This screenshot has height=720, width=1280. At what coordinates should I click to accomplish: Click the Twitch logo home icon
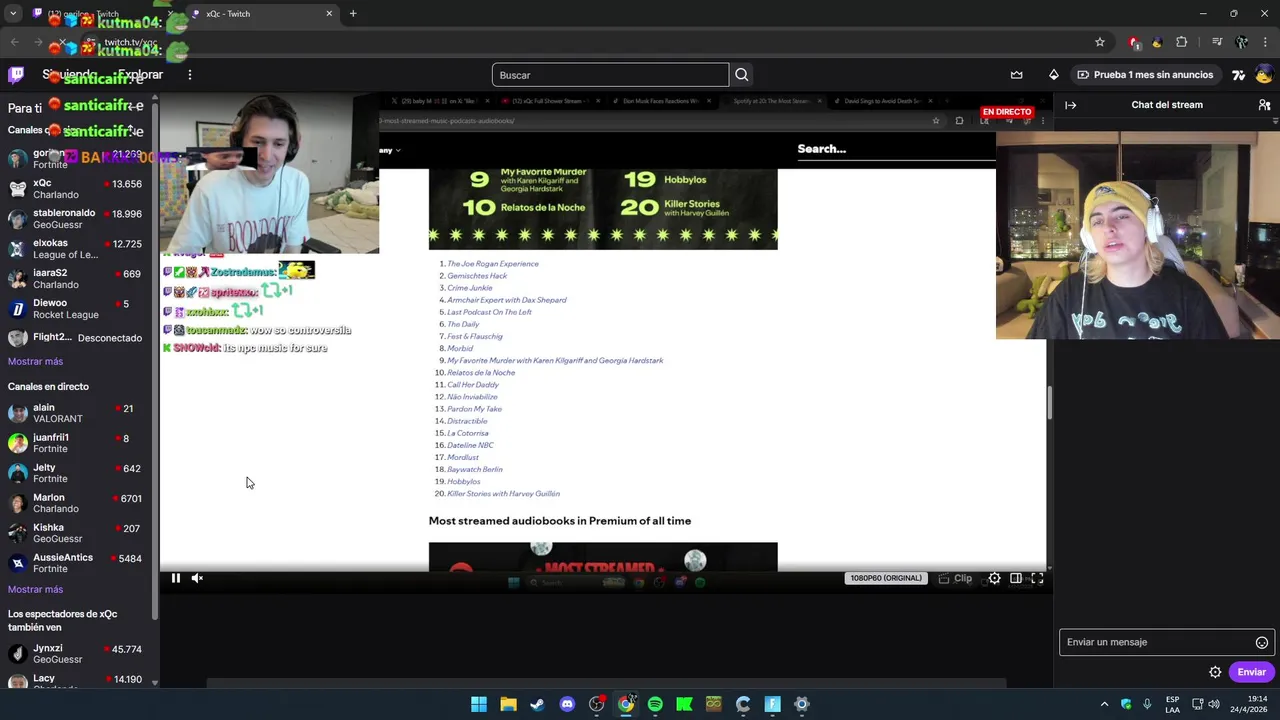[x=16, y=75]
